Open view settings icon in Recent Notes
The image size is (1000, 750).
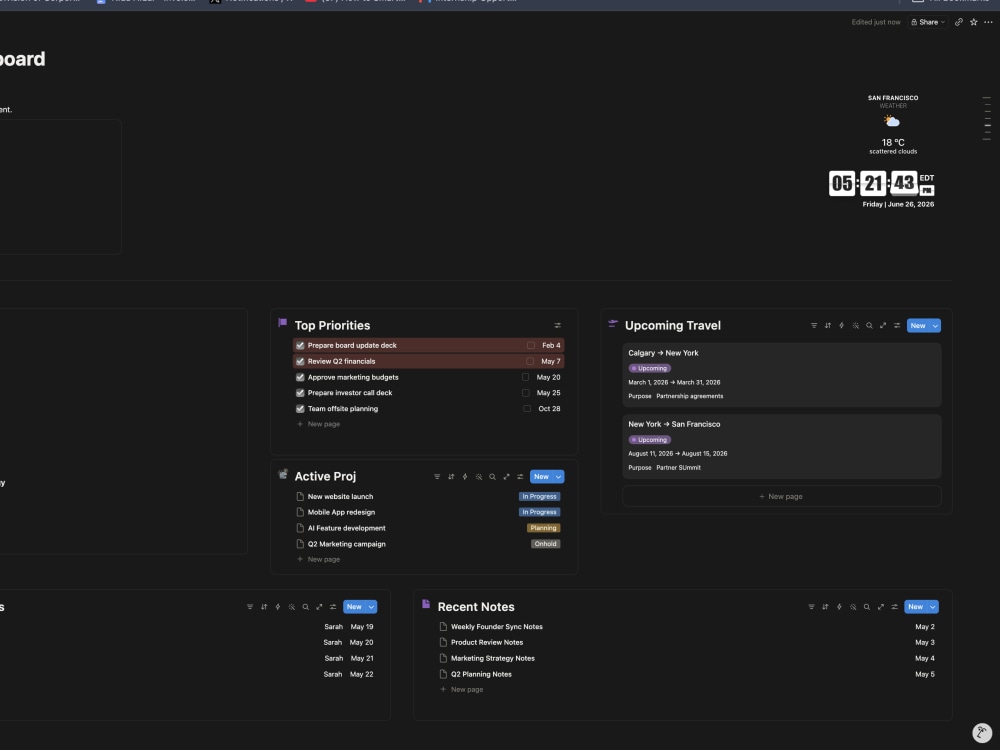[x=895, y=607]
